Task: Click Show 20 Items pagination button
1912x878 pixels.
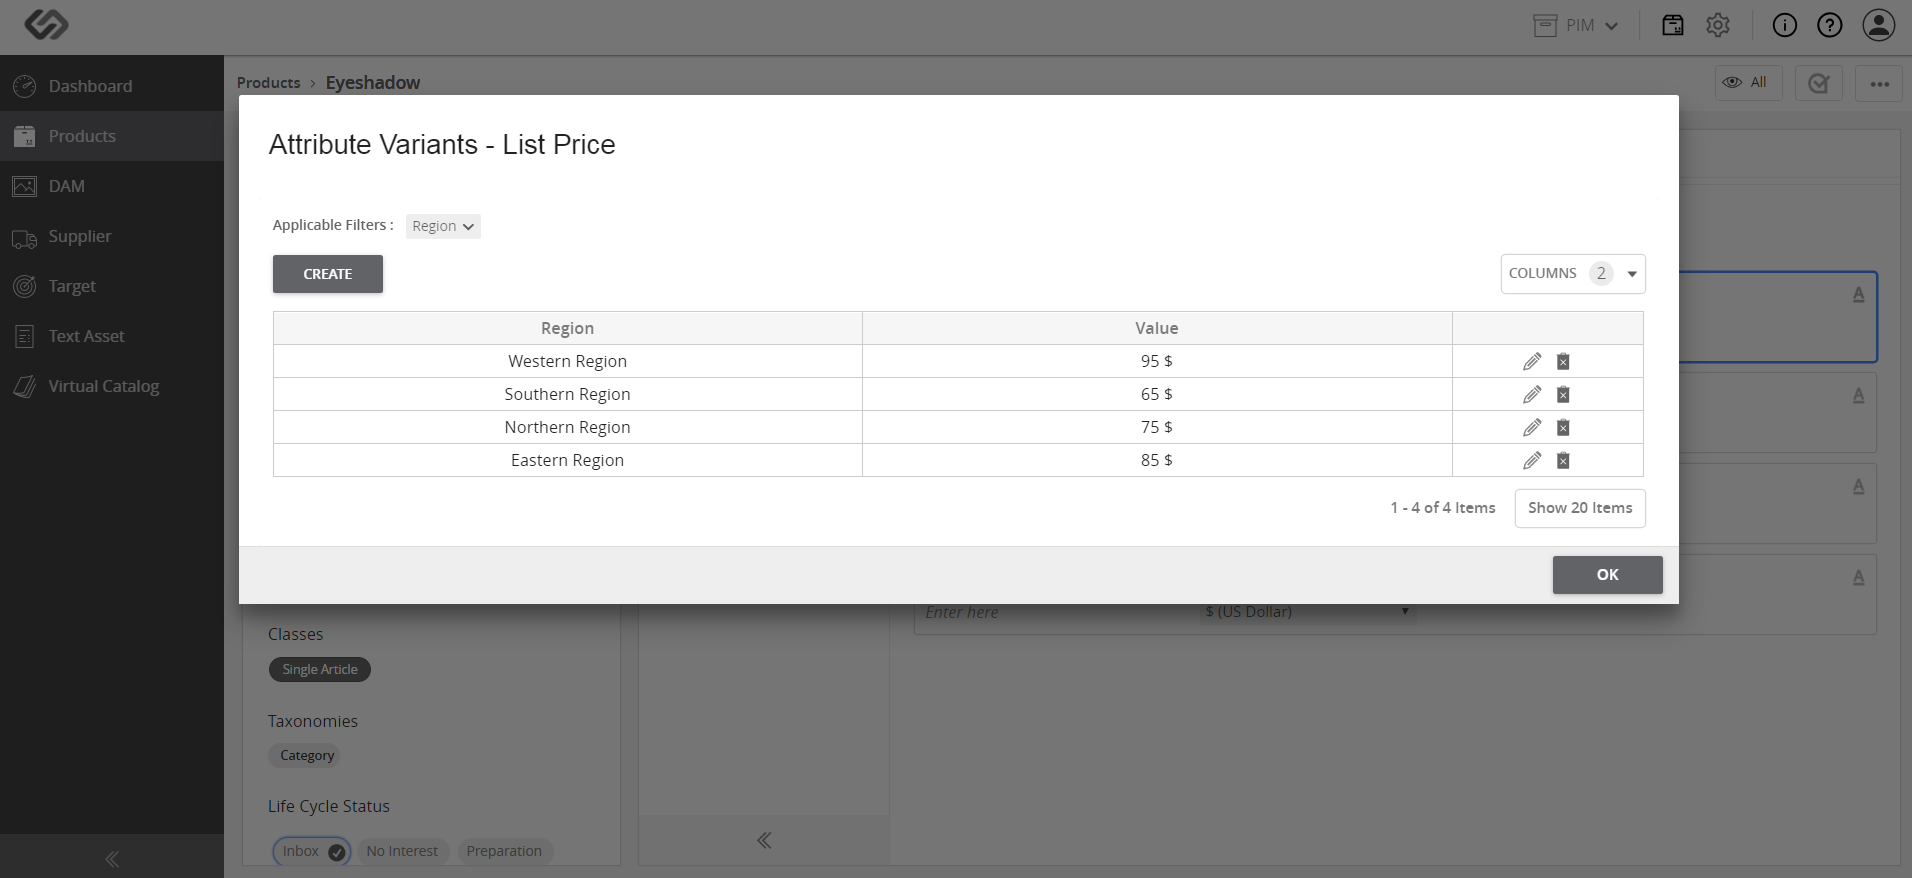Action: tap(1580, 508)
